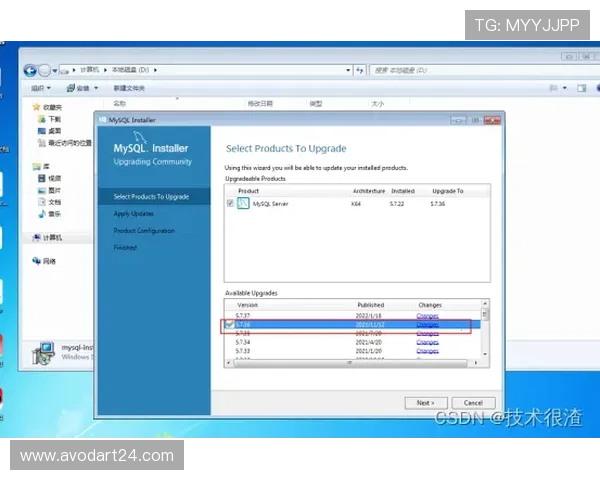Screen dimensions: 600x480
Task: Click the mysql-installer file icon in details pane
Action: coord(43,353)
